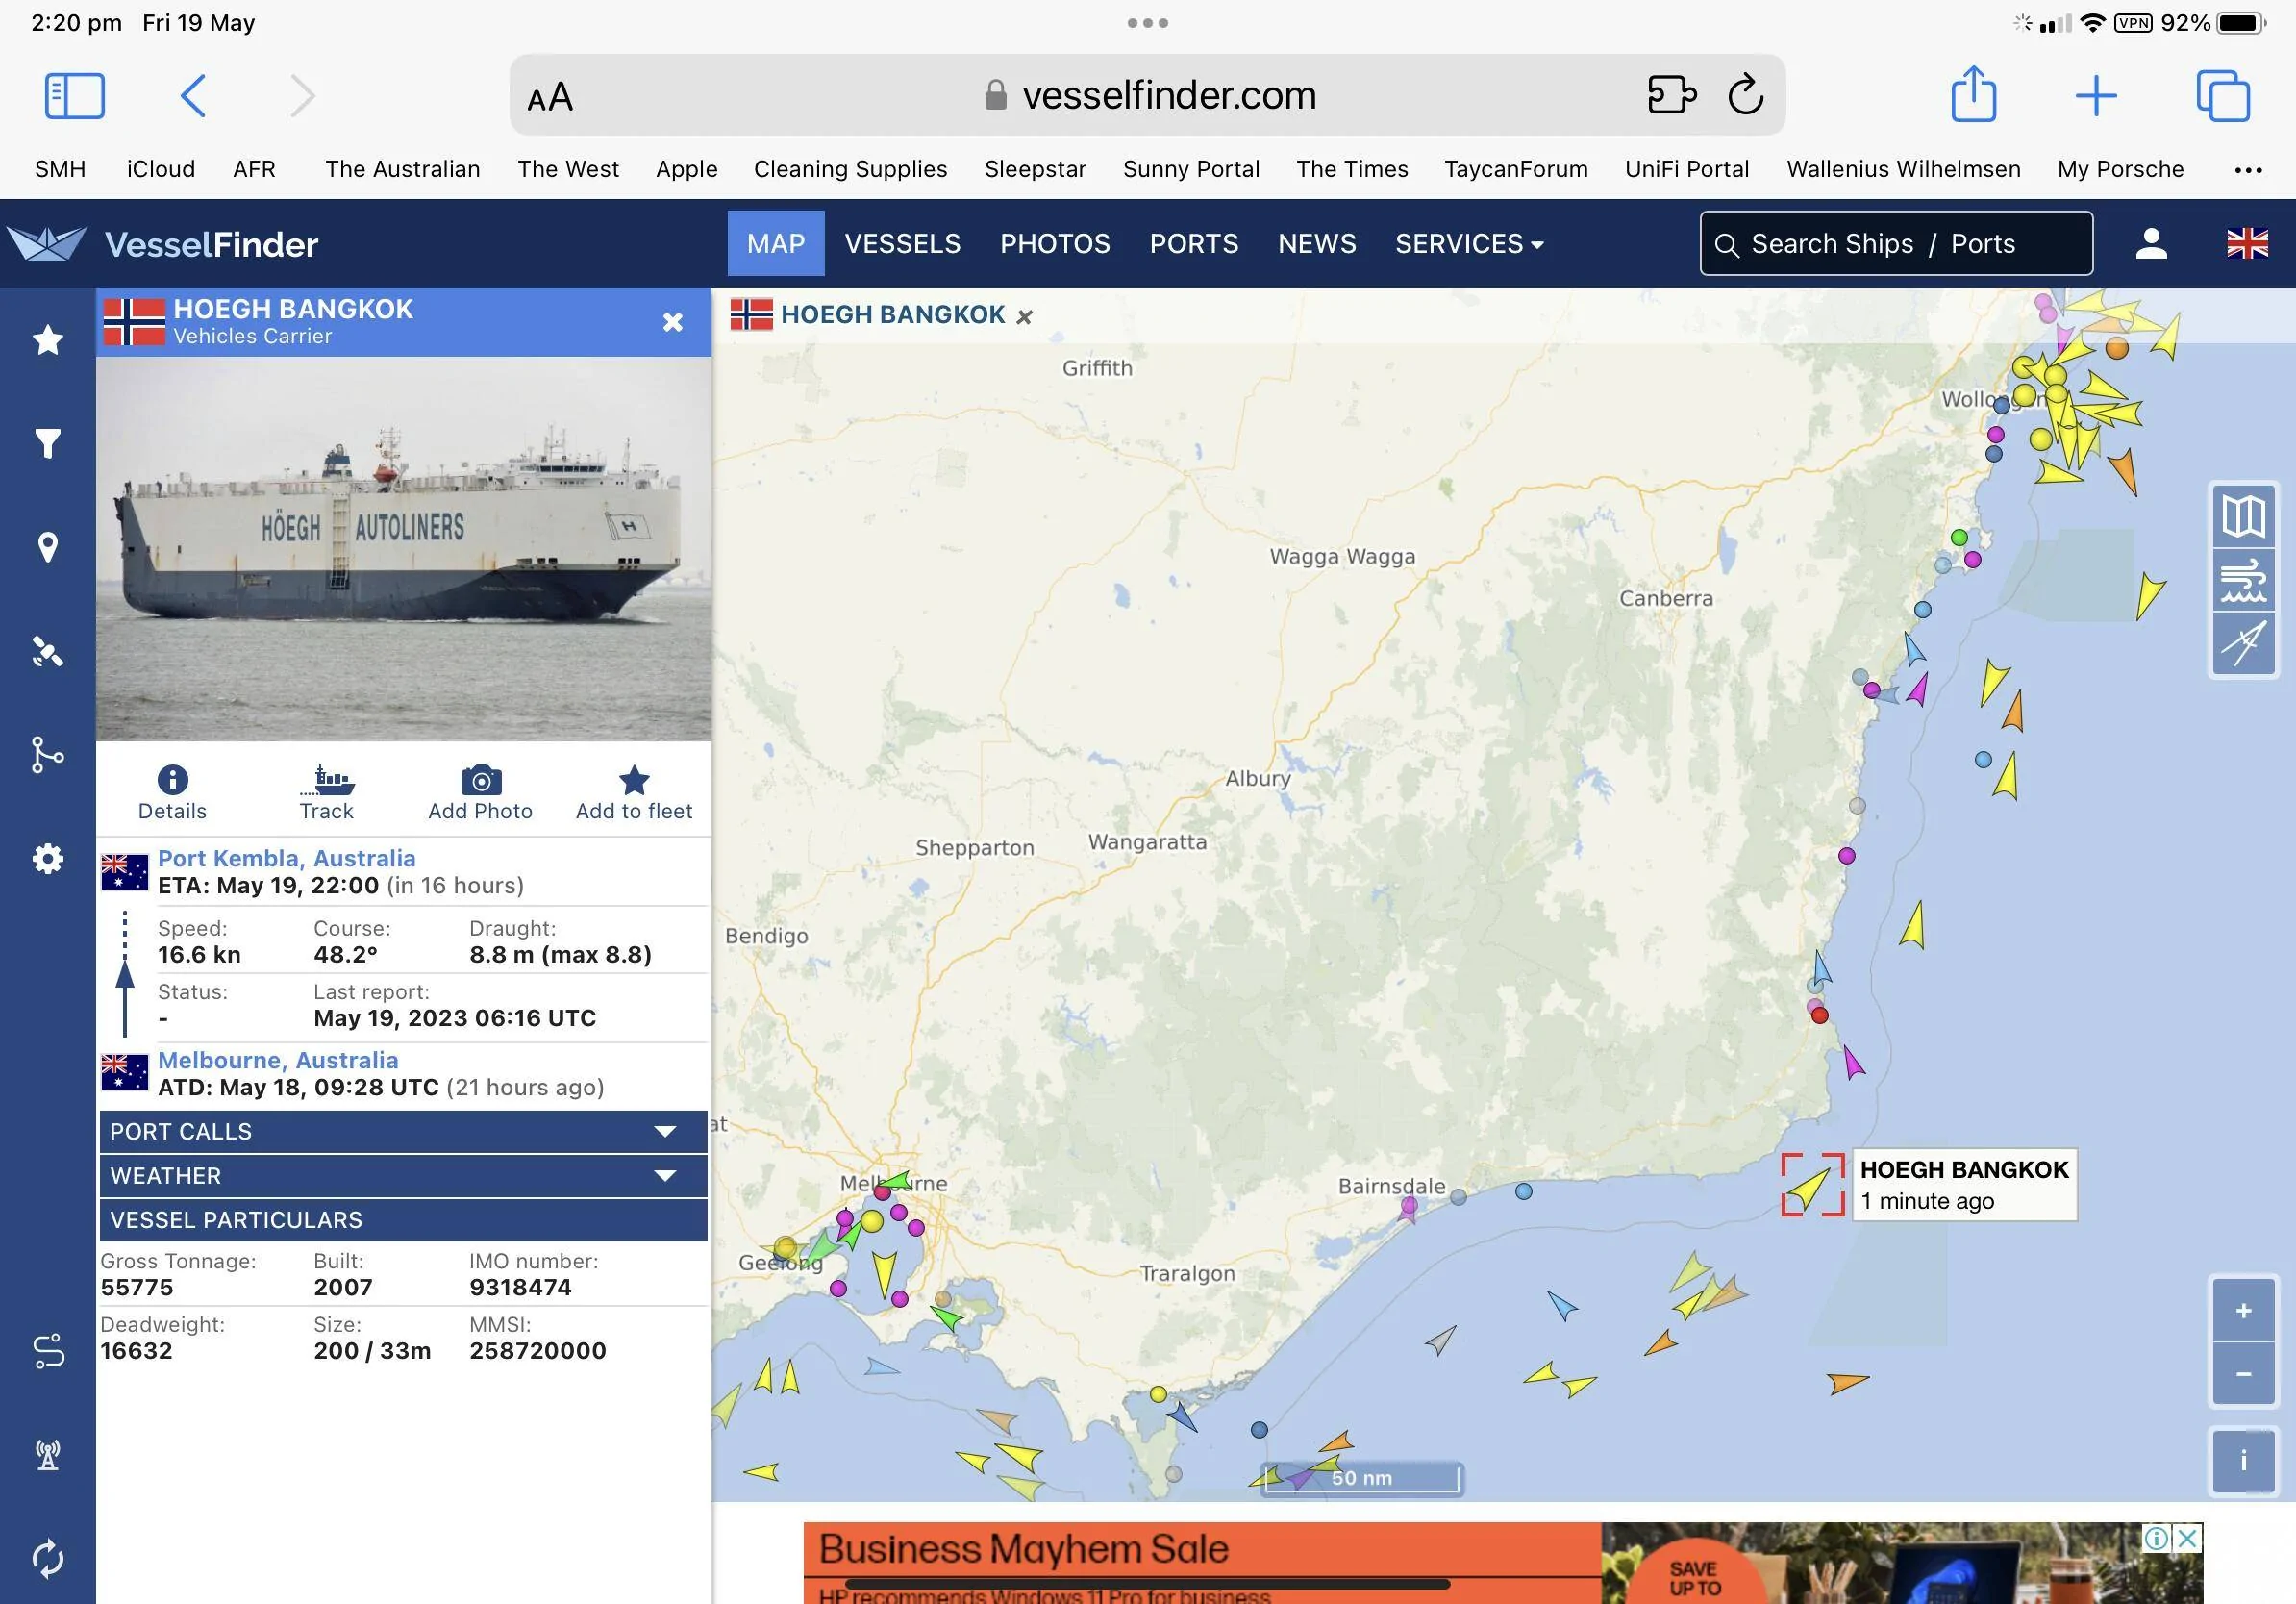Open the satellite icon in sidebar

pyautogui.click(x=48, y=651)
